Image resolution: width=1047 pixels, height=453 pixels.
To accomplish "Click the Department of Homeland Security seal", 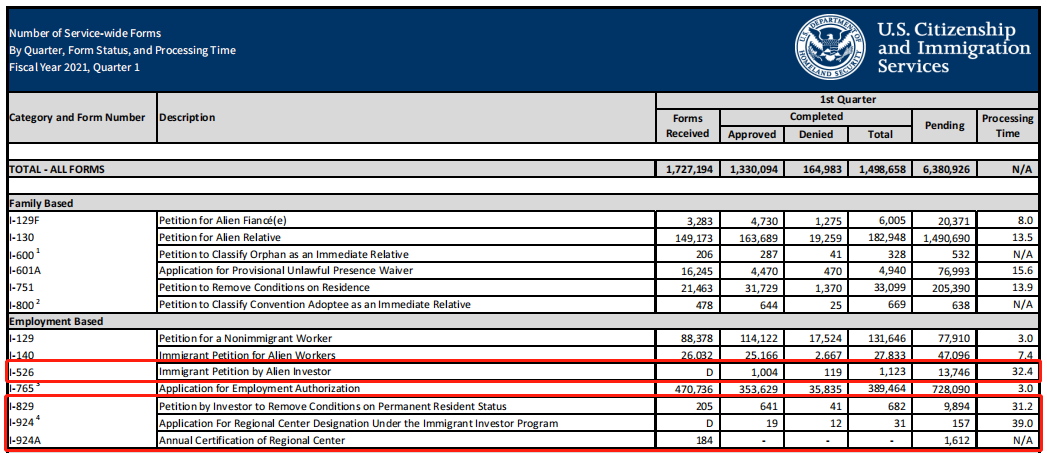I will pyautogui.click(x=830, y=47).
